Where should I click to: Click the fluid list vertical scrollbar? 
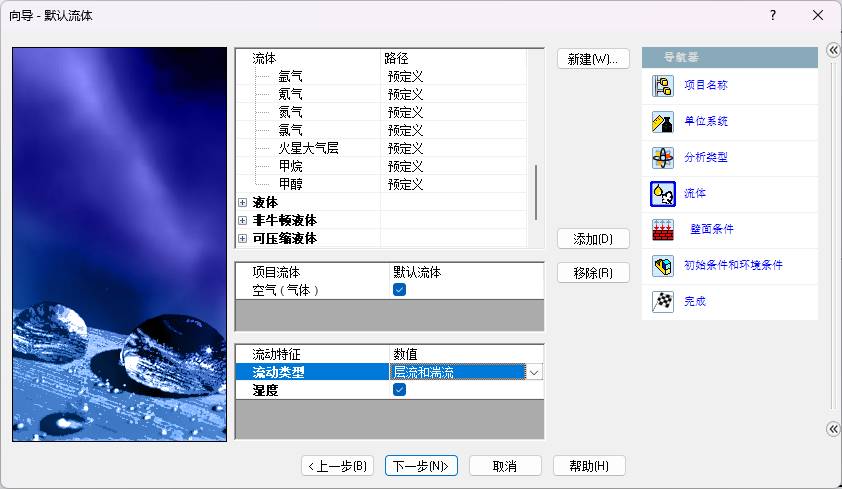click(x=537, y=192)
